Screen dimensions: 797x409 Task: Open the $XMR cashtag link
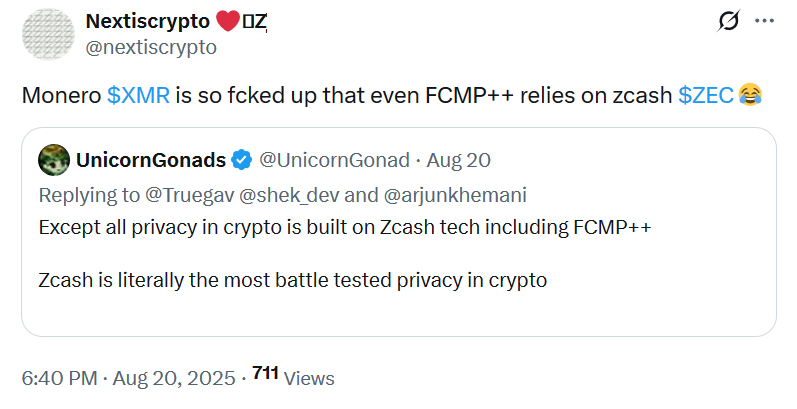coord(139,95)
